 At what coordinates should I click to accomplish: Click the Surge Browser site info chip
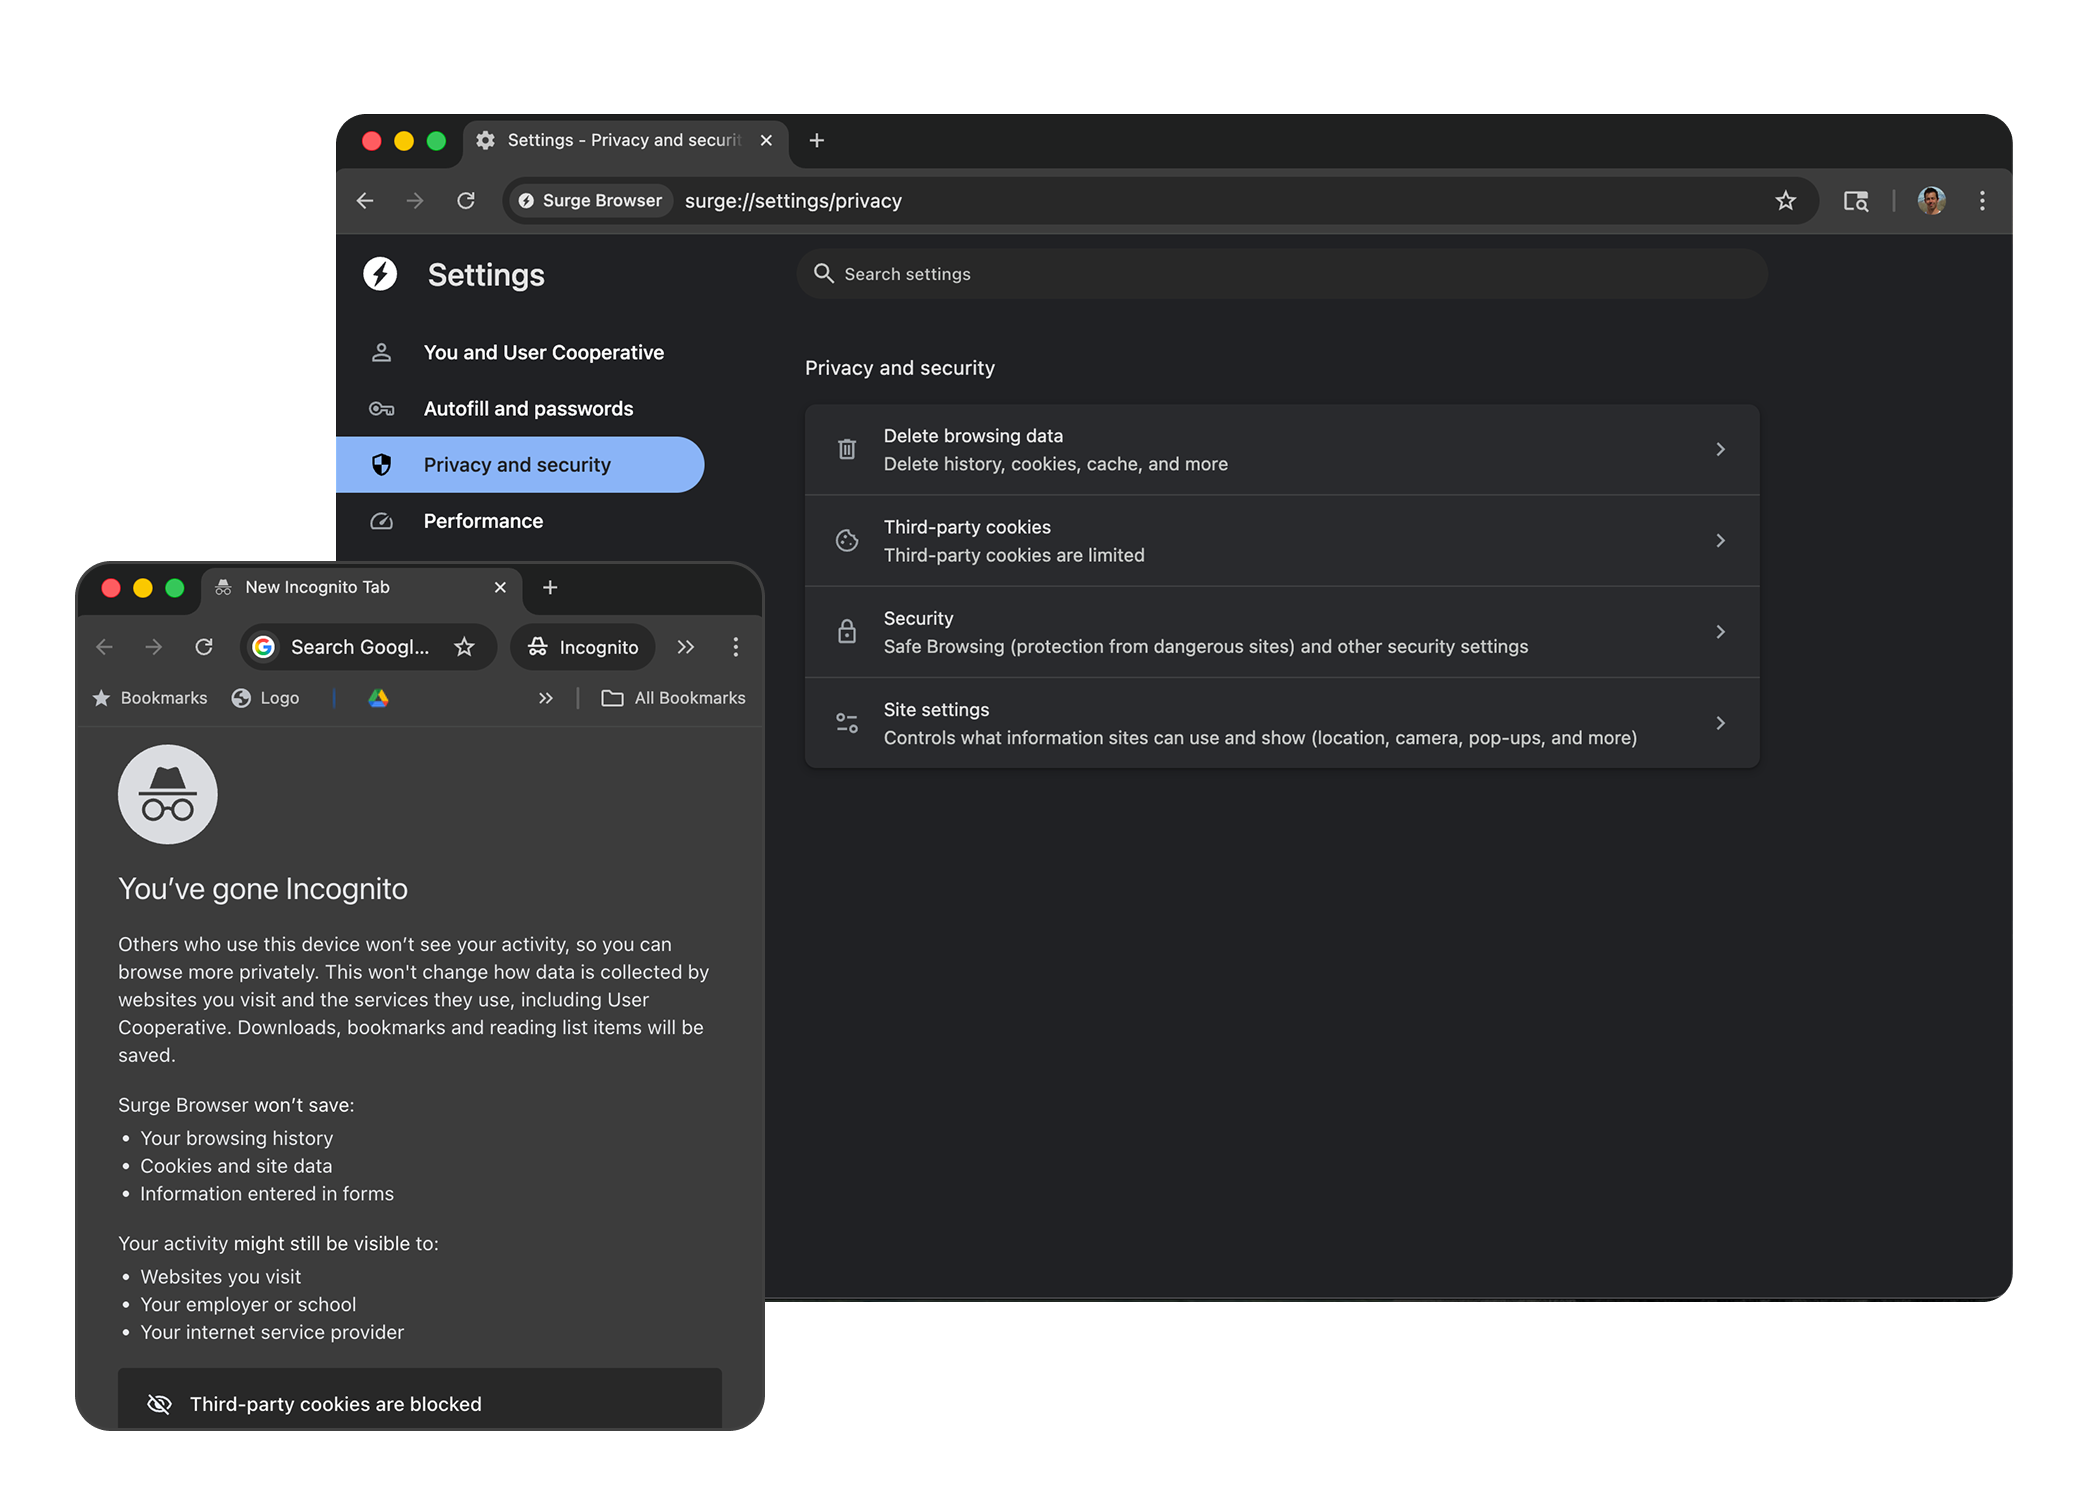click(591, 201)
